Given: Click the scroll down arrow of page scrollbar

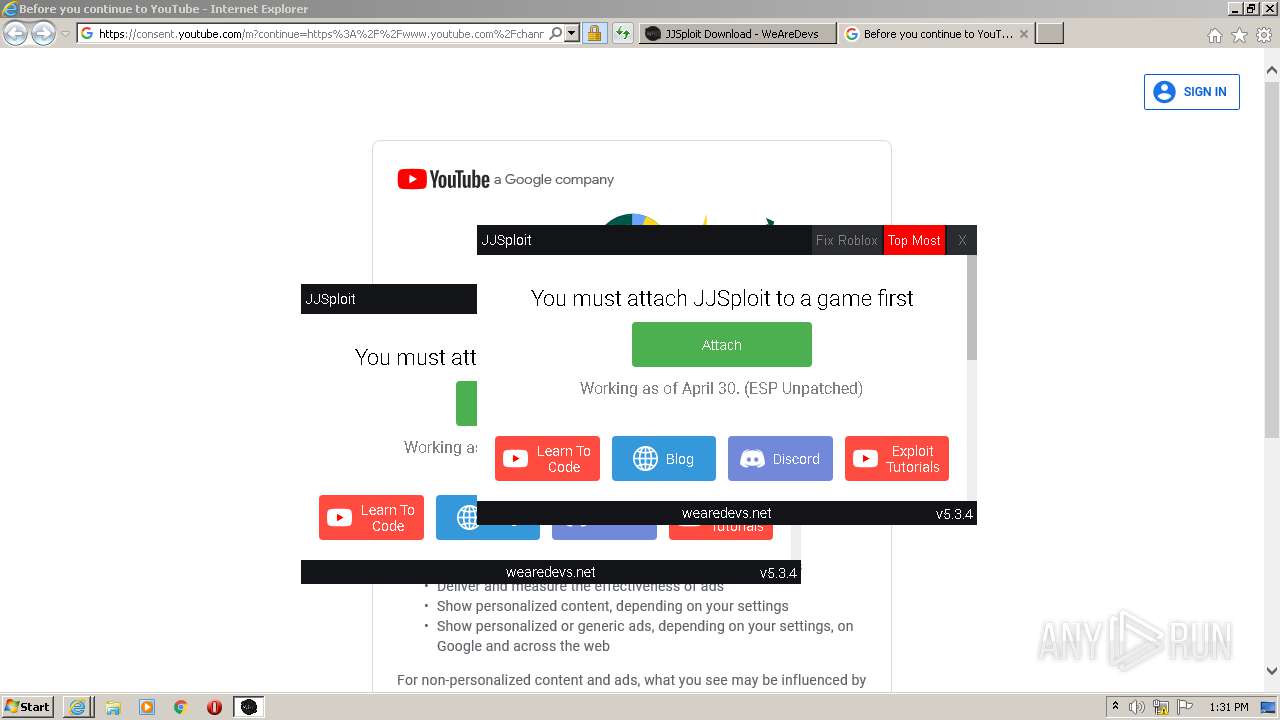Looking at the screenshot, I should click(1272, 671).
